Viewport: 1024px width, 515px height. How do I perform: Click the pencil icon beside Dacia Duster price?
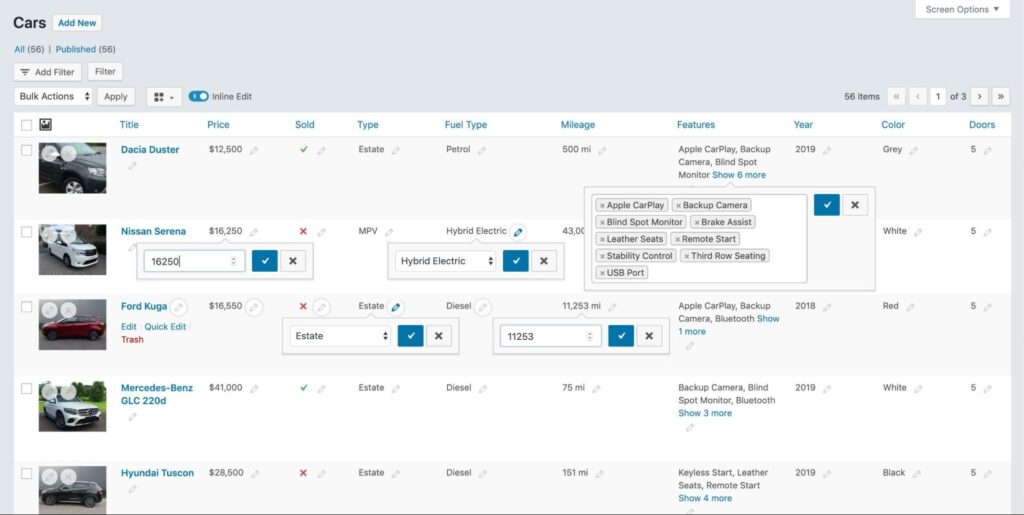pyautogui.click(x=253, y=151)
